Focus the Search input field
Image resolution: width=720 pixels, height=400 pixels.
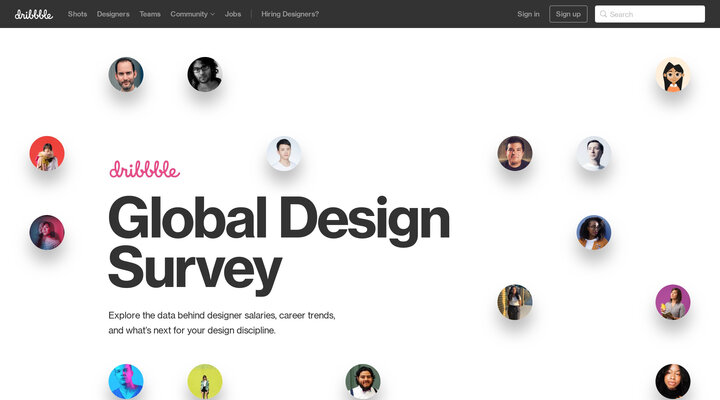[x=650, y=14]
